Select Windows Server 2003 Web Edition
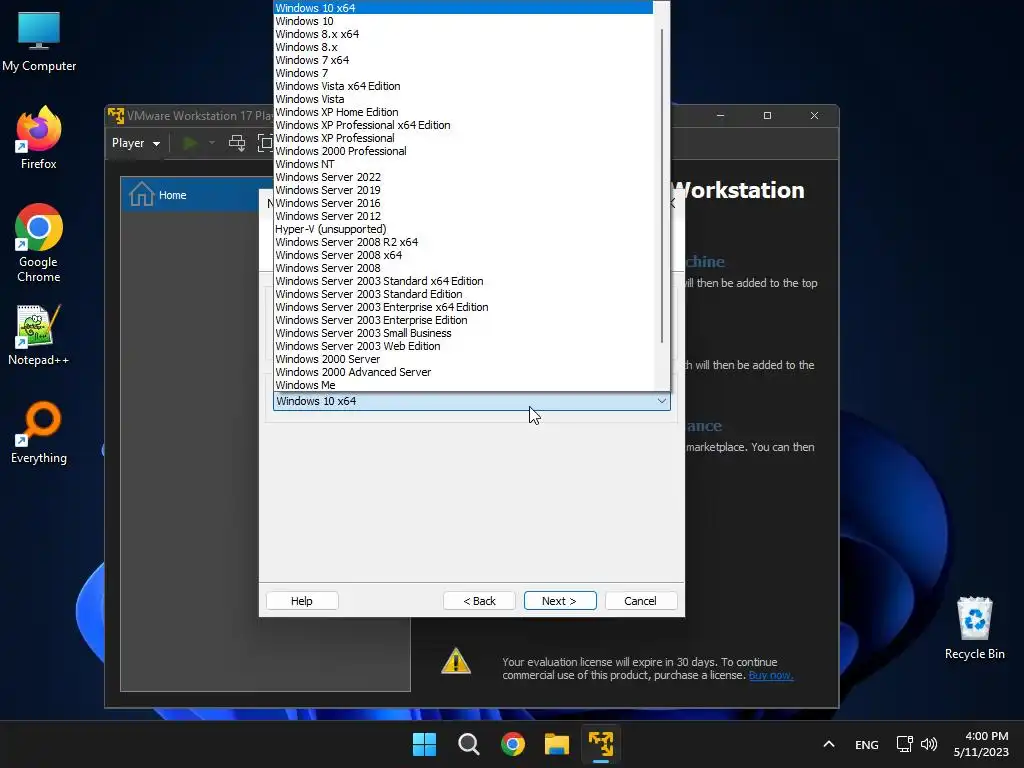 [463, 346]
